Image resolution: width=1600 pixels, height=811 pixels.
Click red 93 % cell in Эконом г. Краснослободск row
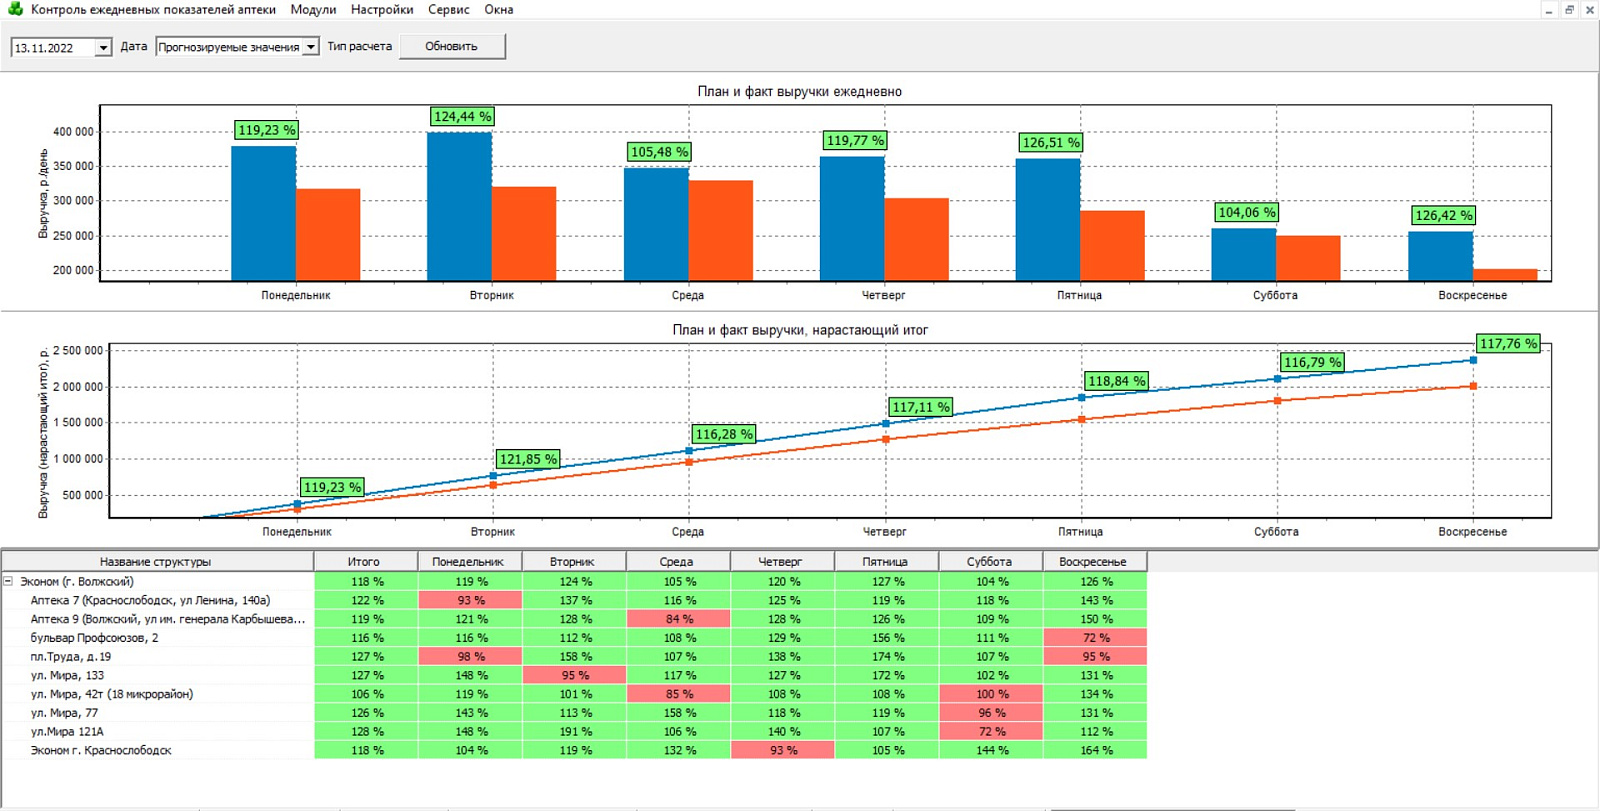(782, 750)
